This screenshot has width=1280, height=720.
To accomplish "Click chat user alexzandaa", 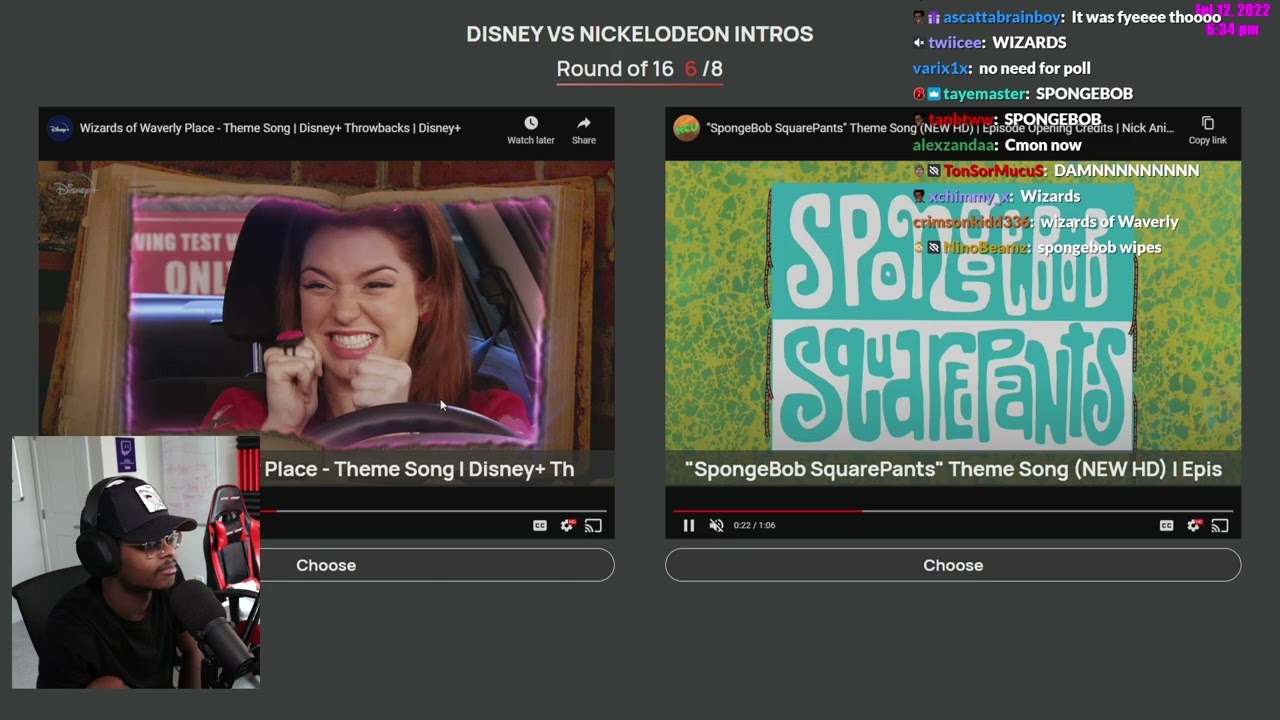I will coord(954,145).
